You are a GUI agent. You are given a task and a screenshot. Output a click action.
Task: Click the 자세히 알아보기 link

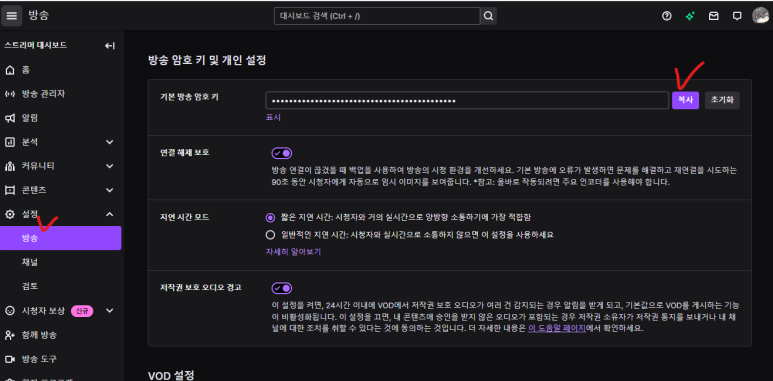pyautogui.click(x=293, y=252)
